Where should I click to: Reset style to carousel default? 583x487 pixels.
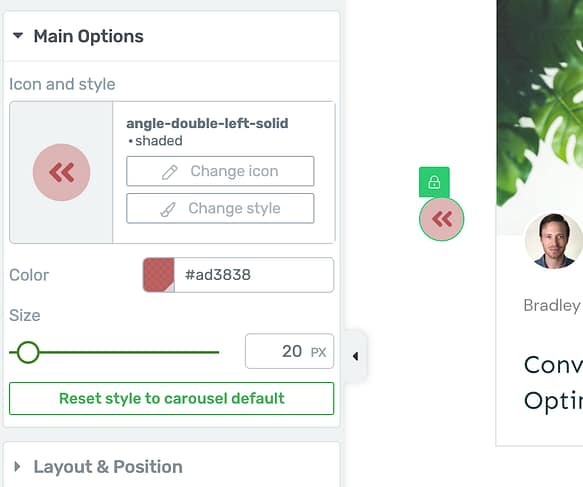[x=171, y=399]
